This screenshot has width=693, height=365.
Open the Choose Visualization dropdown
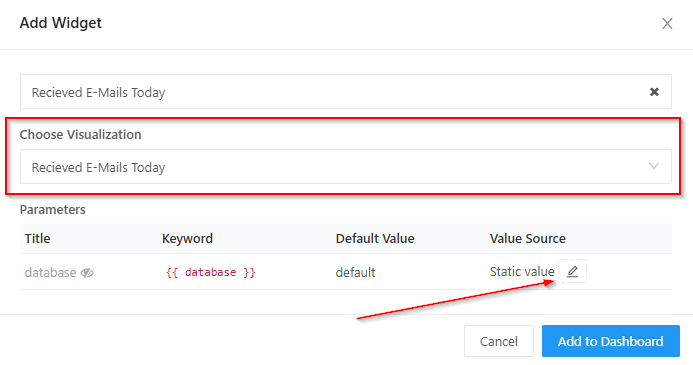click(346, 167)
